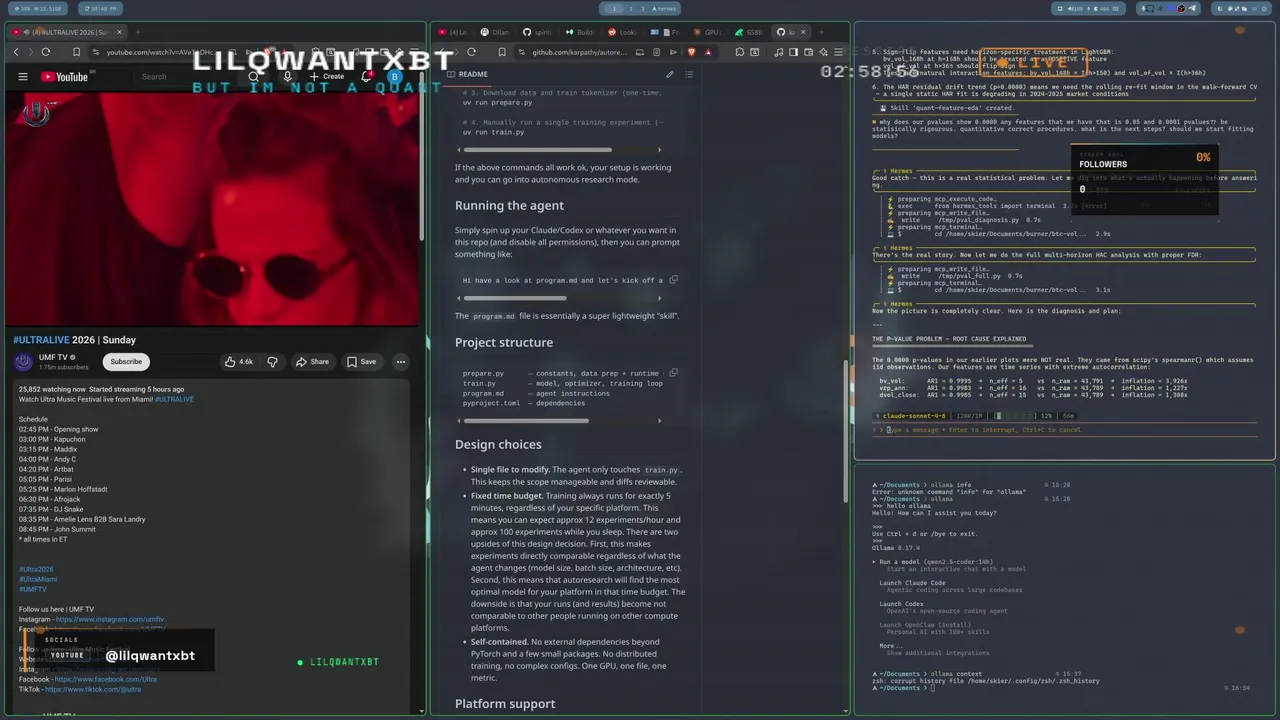This screenshot has height=720, width=1280.
Task: Open the YouTube Create menu
Action: (x=327, y=77)
